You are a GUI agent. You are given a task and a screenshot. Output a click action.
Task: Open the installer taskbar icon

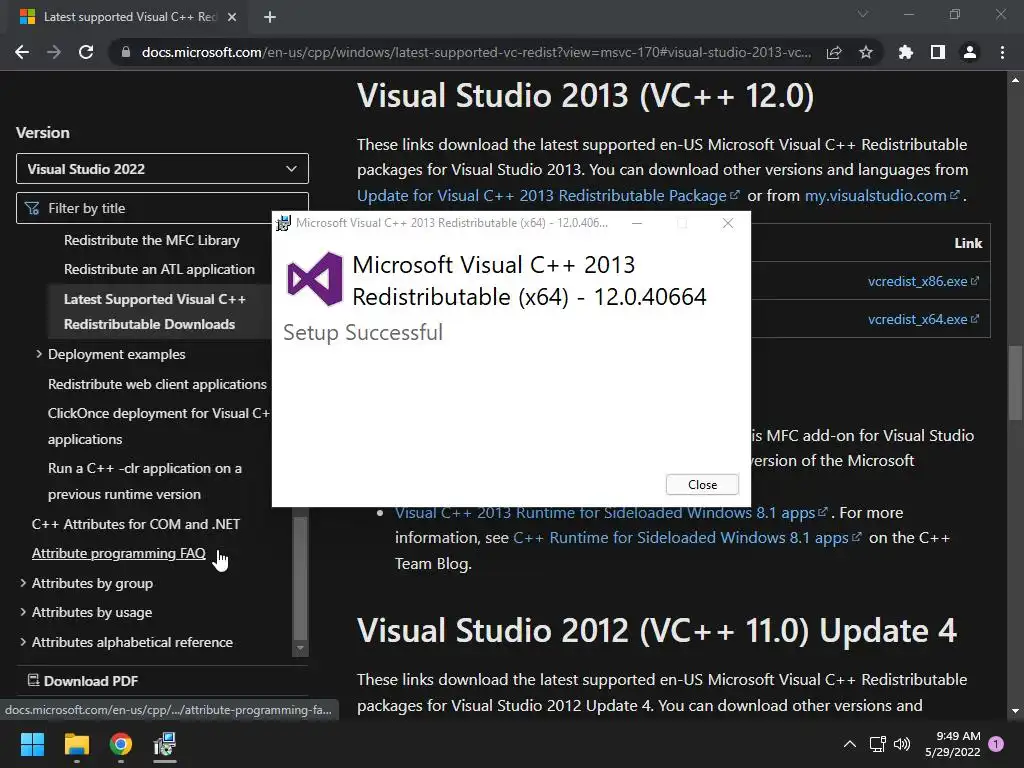click(165, 744)
